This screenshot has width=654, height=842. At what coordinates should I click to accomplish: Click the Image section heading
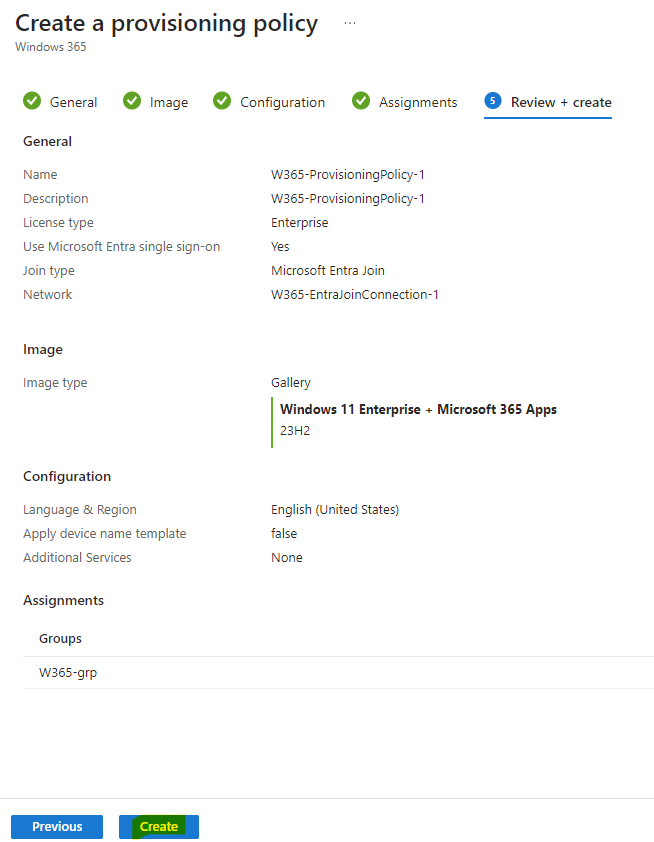pos(43,350)
